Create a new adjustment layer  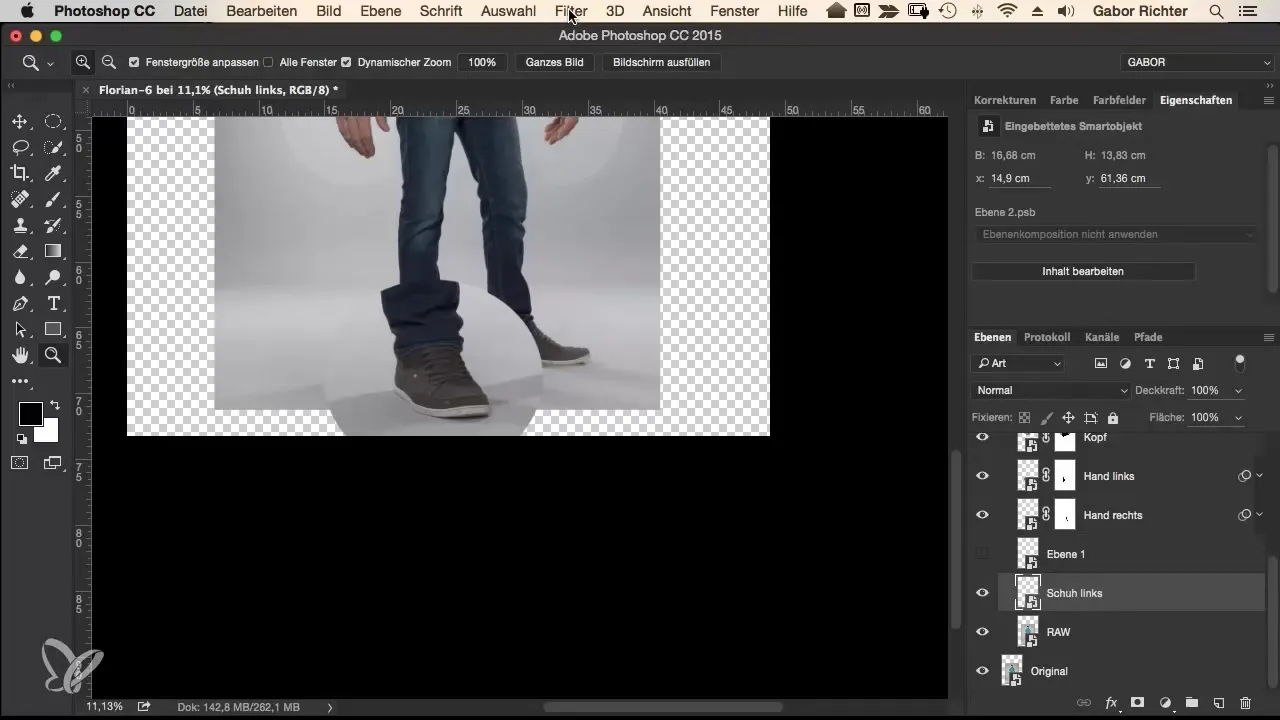coord(1165,703)
